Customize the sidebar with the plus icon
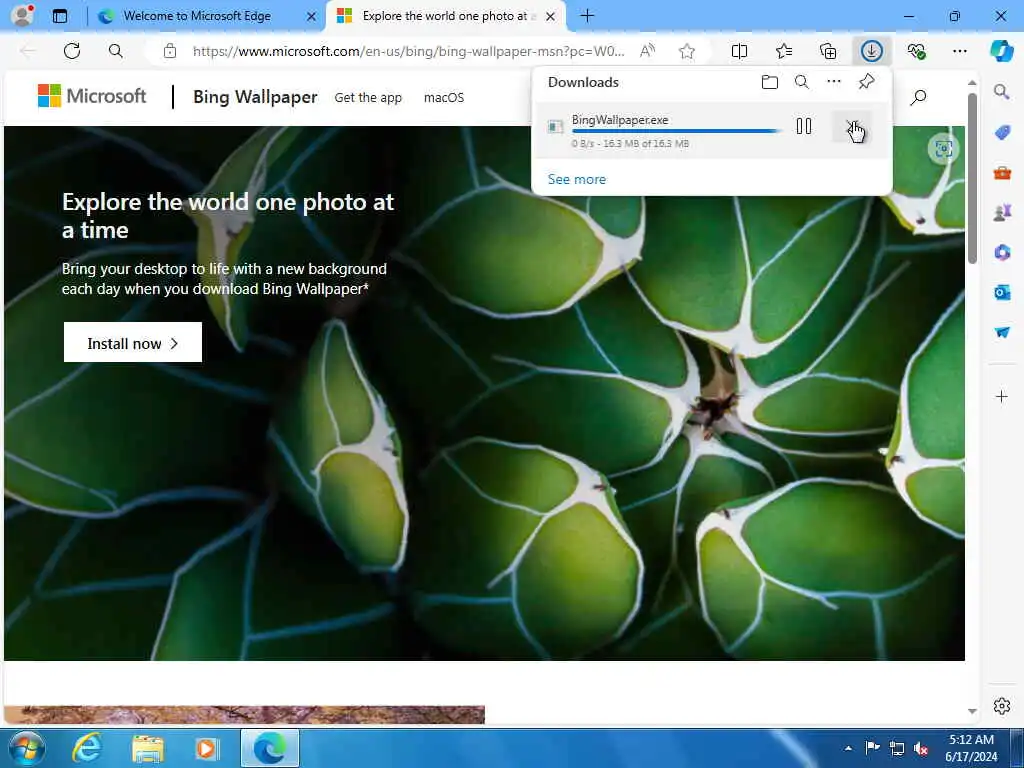Viewport: 1024px width, 768px height. 1002,396
